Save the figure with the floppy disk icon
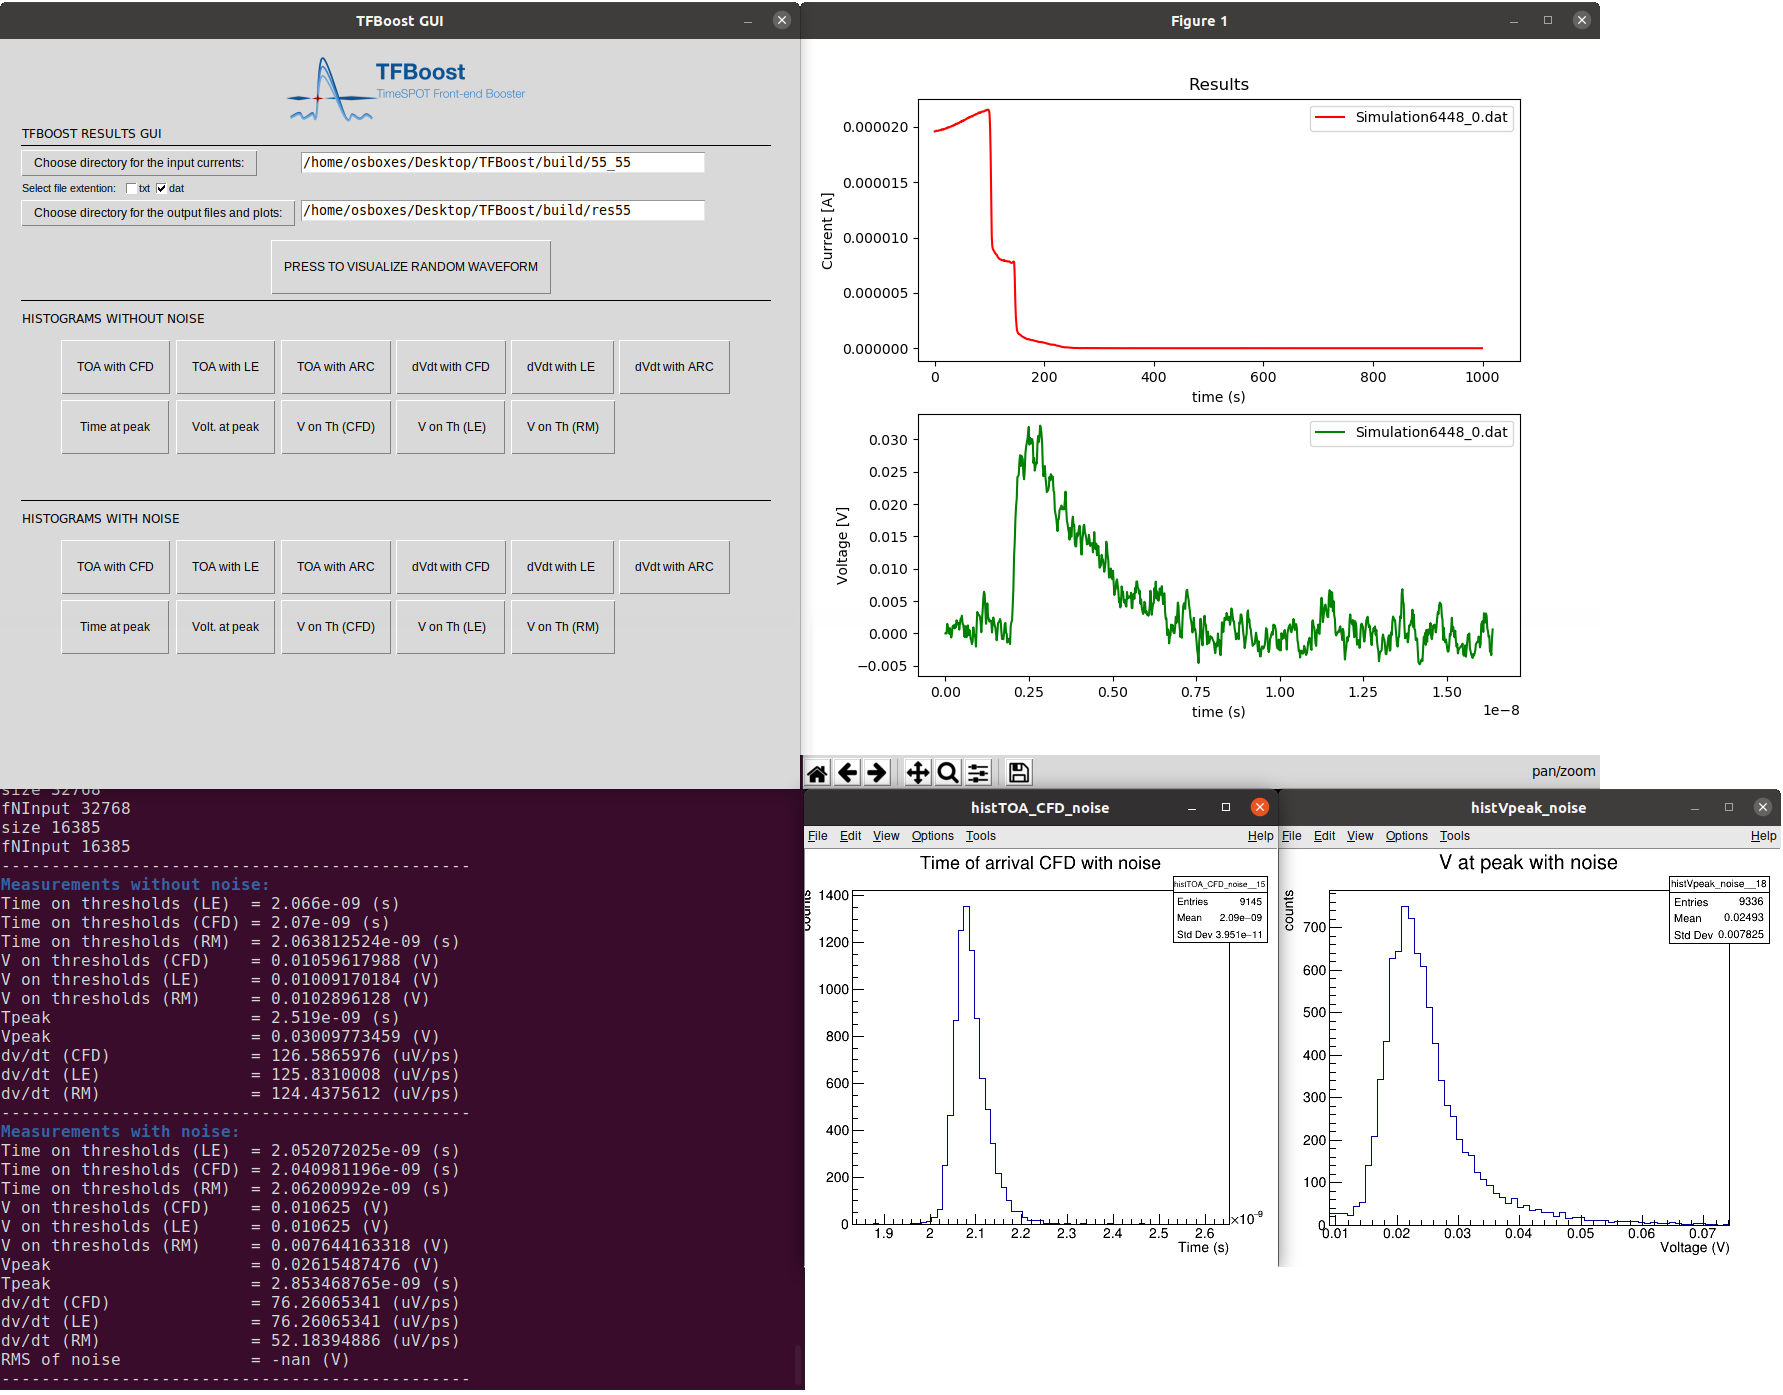Image resolution: width=1783 pixels, height=1395 pixels. (1018, 772)
